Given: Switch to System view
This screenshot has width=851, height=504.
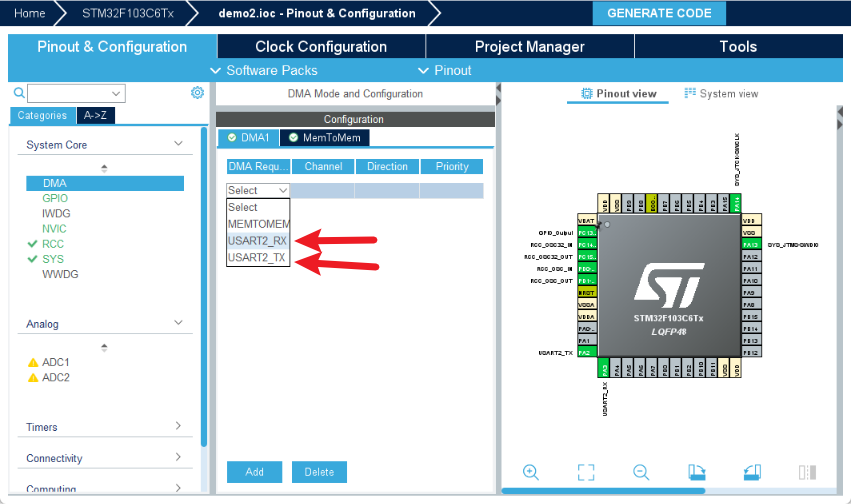Looking at the screenshot, I should [721, 93].
